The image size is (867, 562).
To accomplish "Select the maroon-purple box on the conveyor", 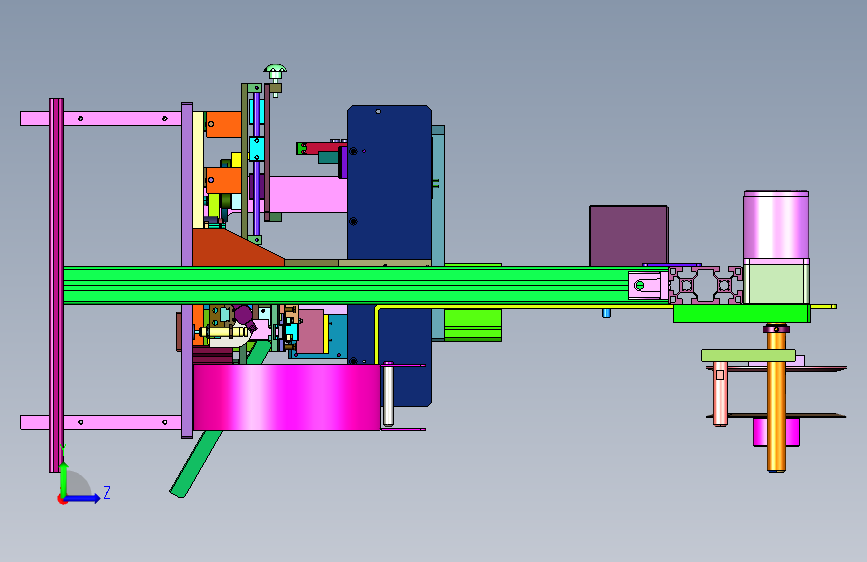I will [628, 236].
